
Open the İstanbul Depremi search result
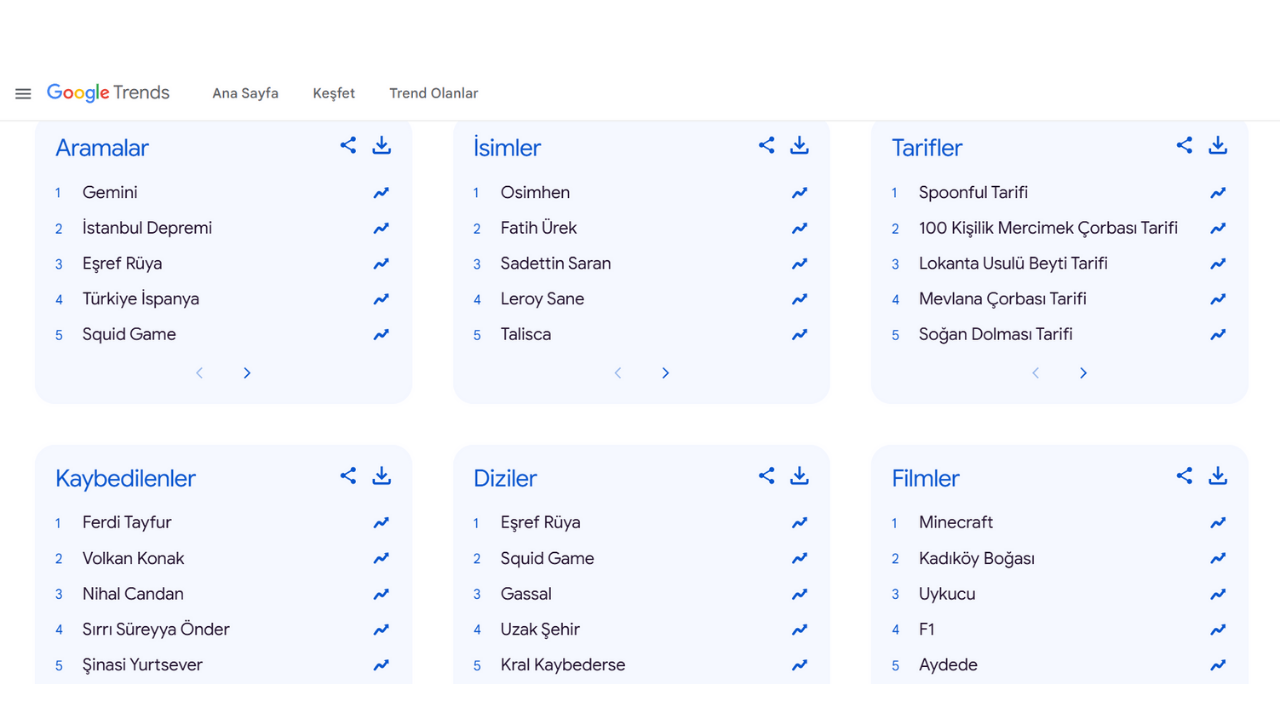(x=147, y=228)
